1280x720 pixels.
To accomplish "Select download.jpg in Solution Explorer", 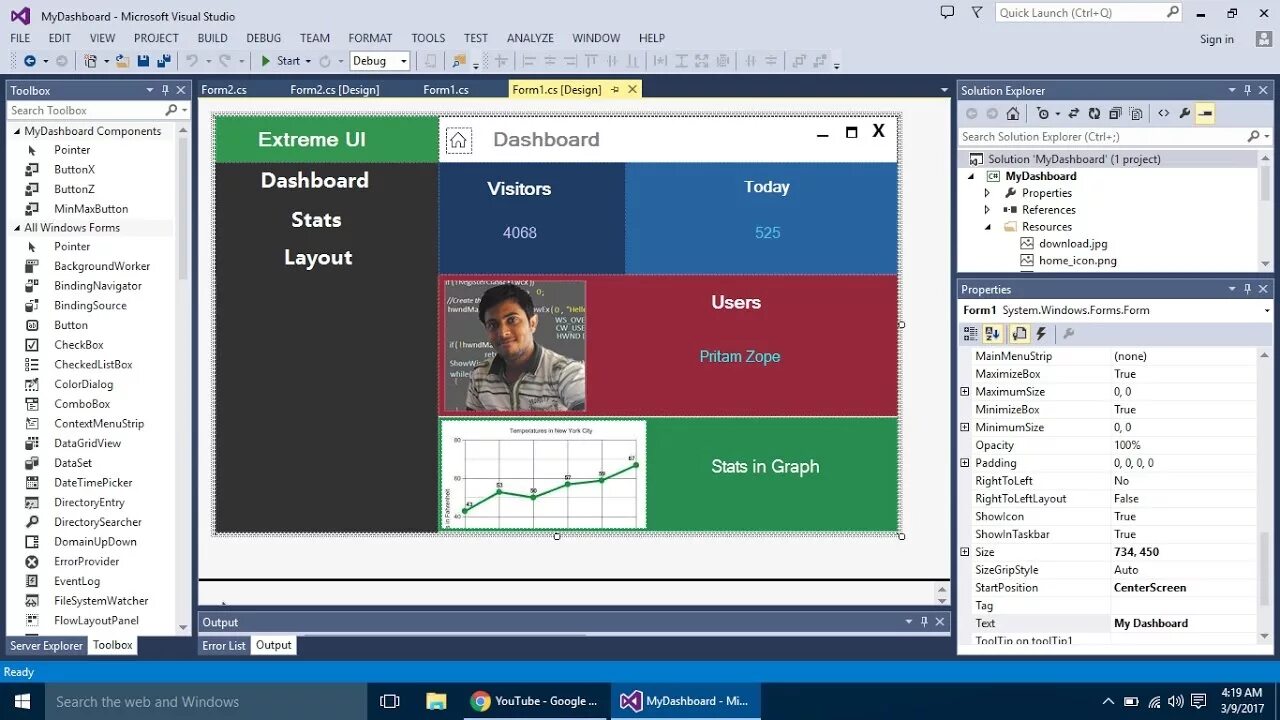I will tap(1073, 243).
